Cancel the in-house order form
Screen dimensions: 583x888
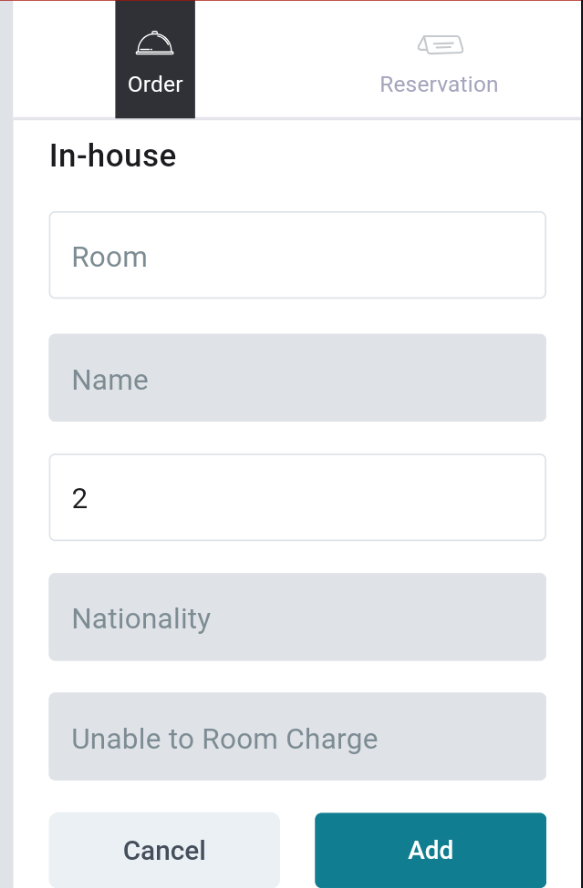[164, 850]
